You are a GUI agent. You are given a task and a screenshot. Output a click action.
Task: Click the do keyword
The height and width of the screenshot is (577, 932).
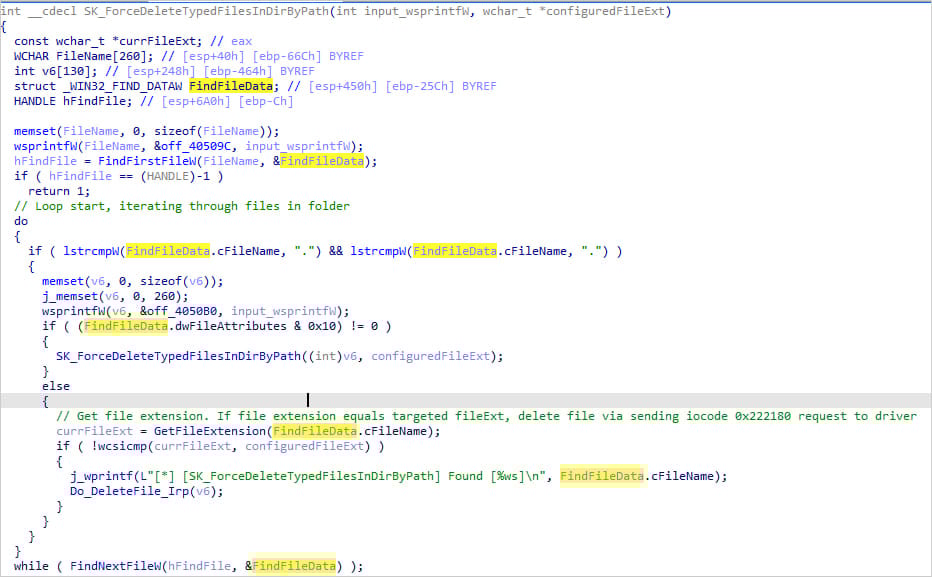21,221
